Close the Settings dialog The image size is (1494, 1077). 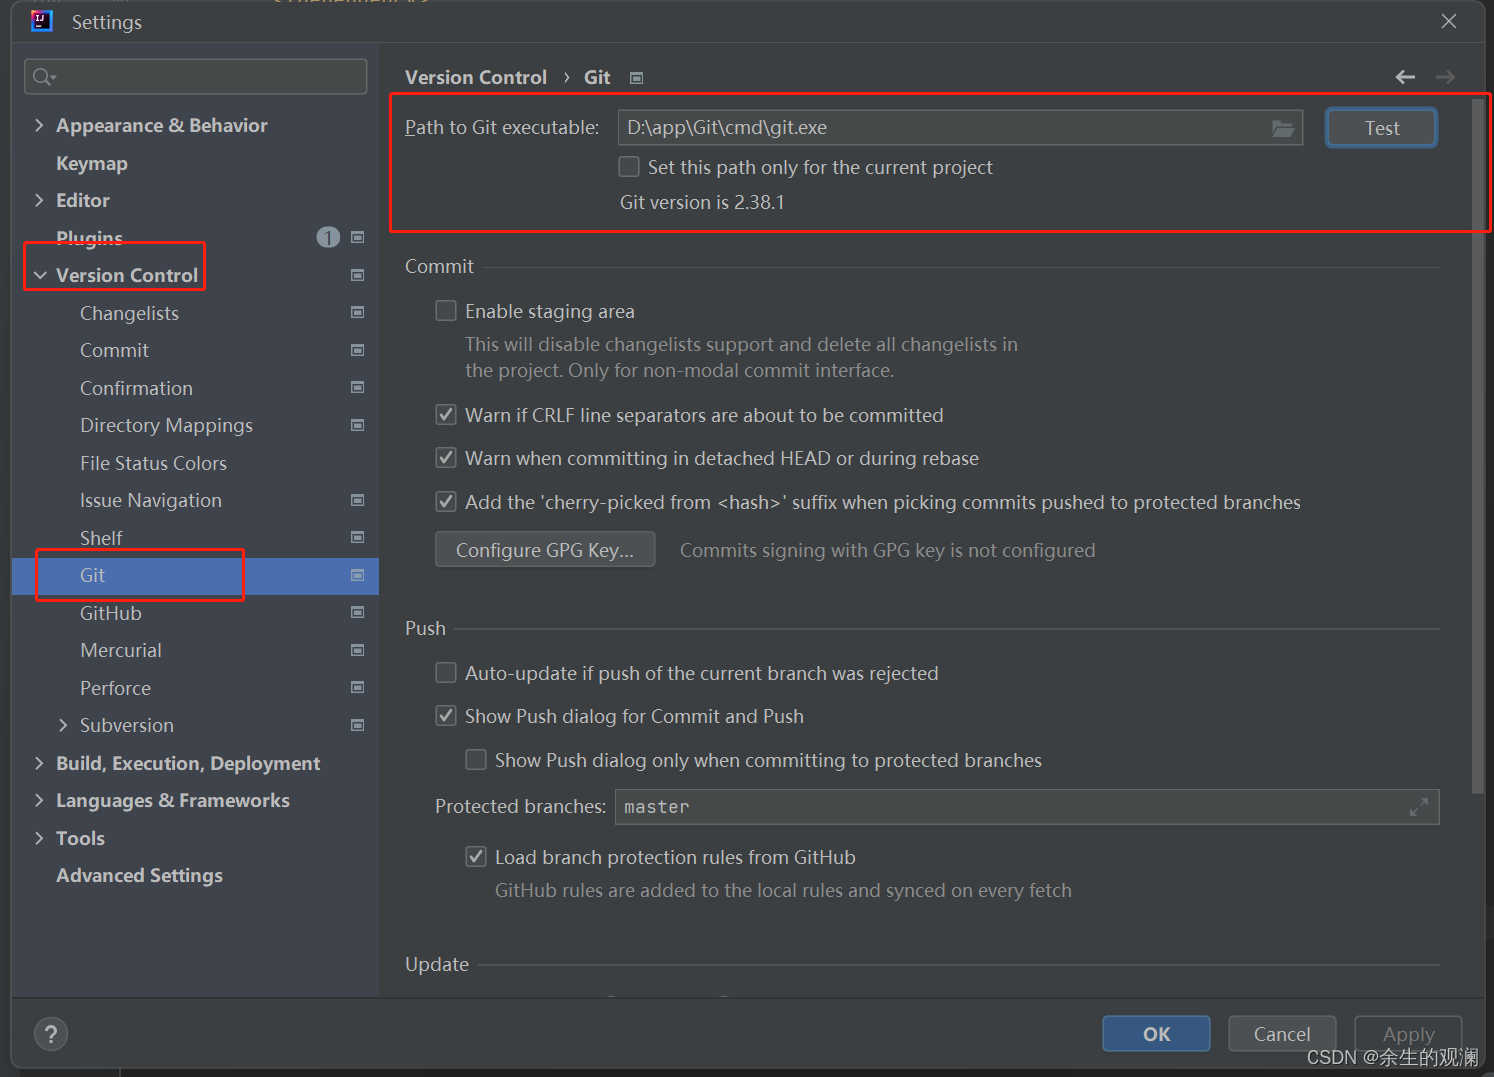(x=1448, y=21)
